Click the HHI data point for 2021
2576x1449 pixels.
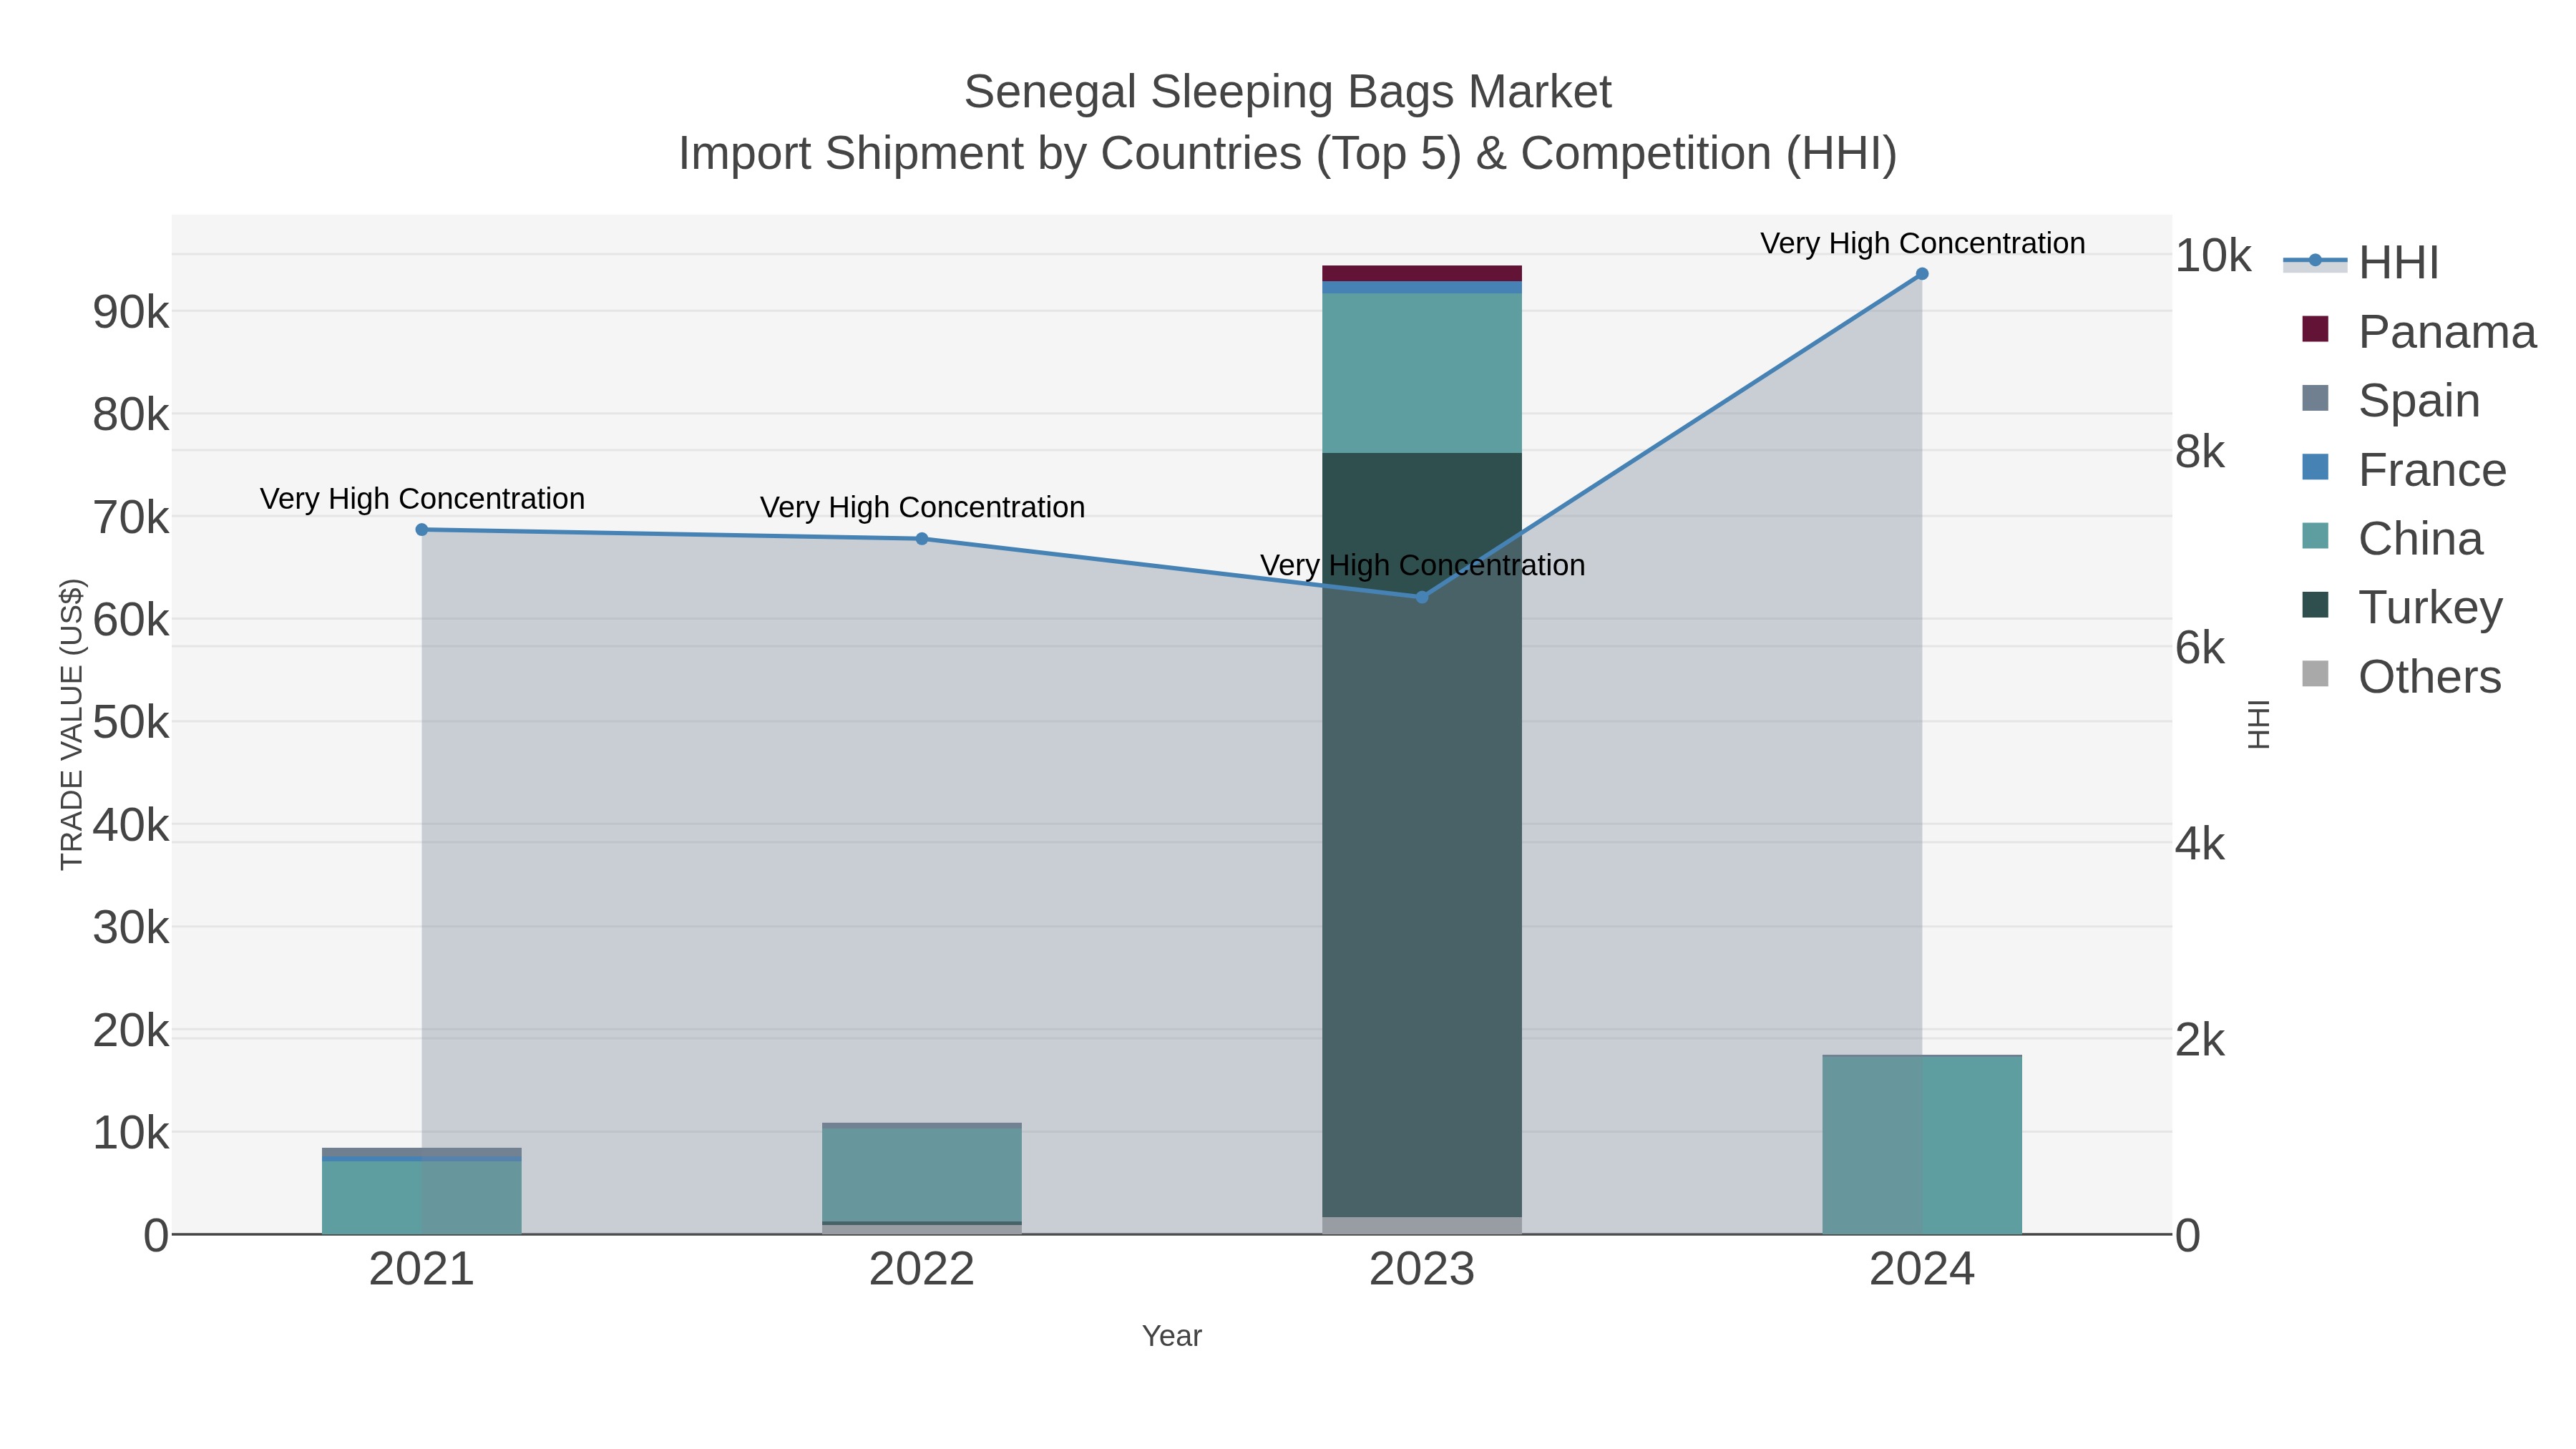pyautogui.click(x=422, y=530)
